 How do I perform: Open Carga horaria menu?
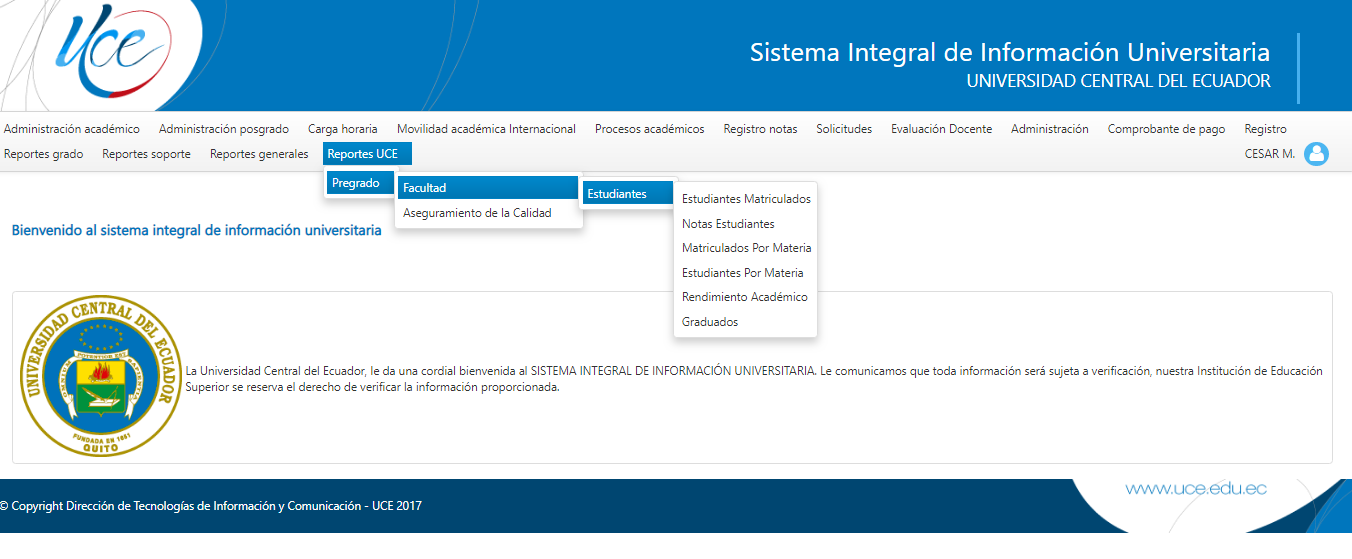point(343,129)
